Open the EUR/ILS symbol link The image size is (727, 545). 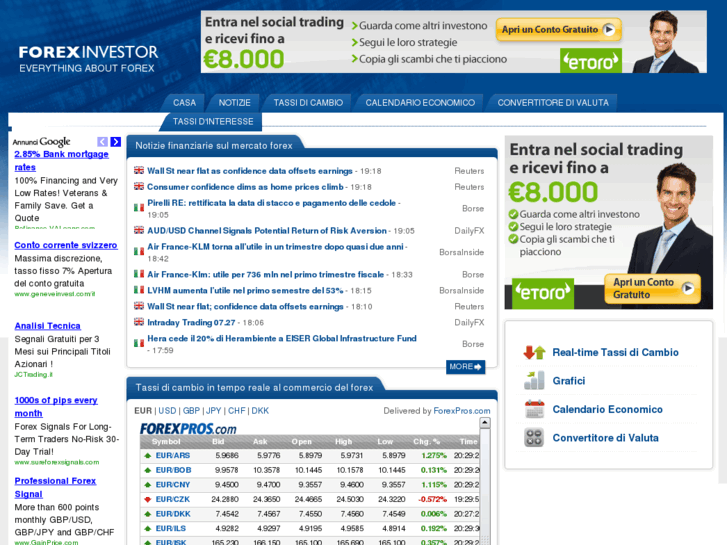tap(171, 528)
